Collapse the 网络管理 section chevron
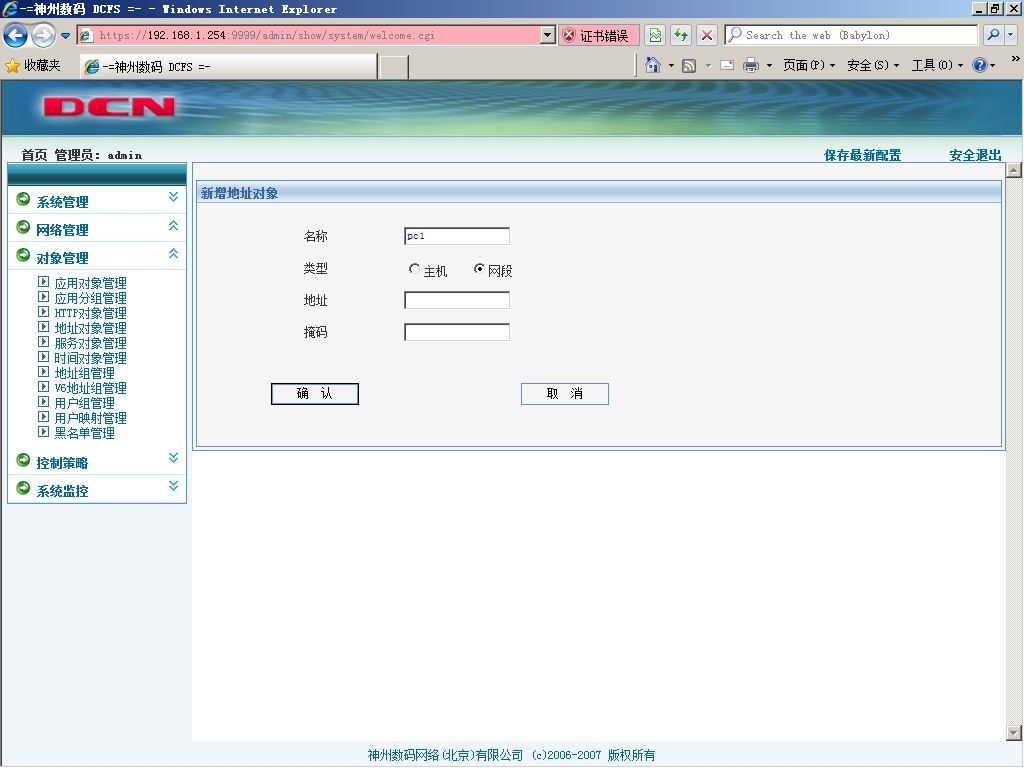Viewport: 1024px width, 768px height. click(173, 225)
